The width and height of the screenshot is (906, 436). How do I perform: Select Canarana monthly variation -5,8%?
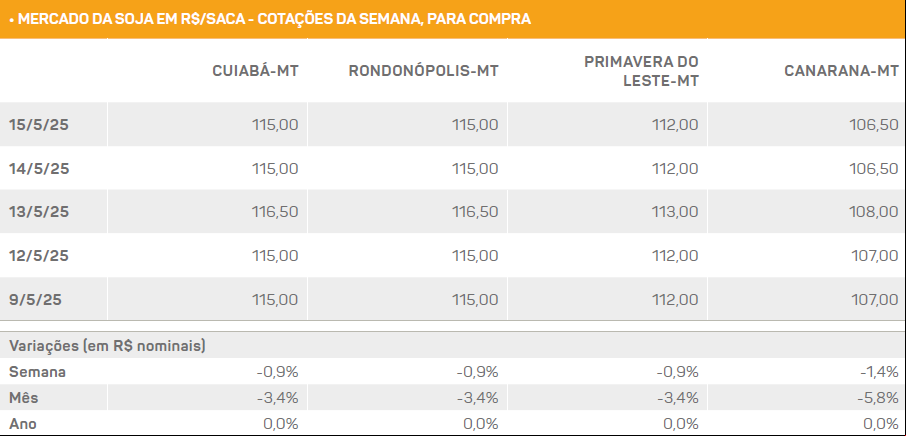(x=878, y=398)
